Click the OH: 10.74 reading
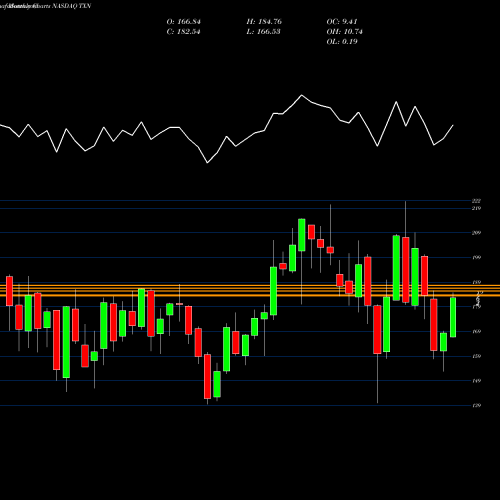 click(344, 32)
